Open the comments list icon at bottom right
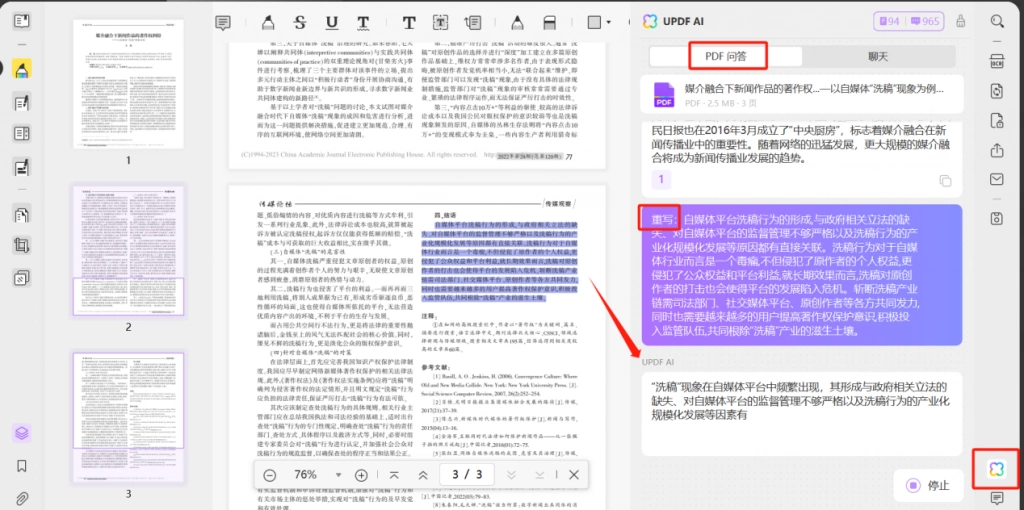The width and height of the screenshot is (1024, 510). [997, 498]
